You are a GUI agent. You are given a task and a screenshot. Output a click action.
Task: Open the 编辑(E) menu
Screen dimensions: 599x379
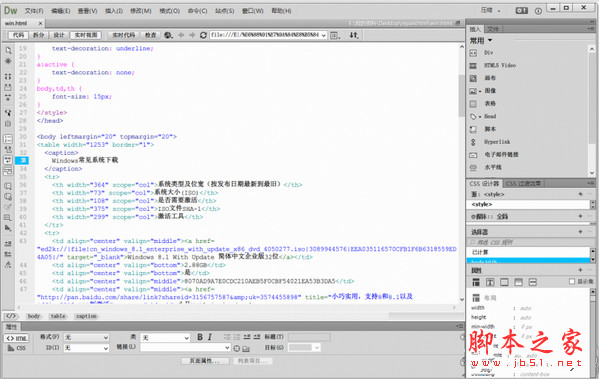coord(61,11)
